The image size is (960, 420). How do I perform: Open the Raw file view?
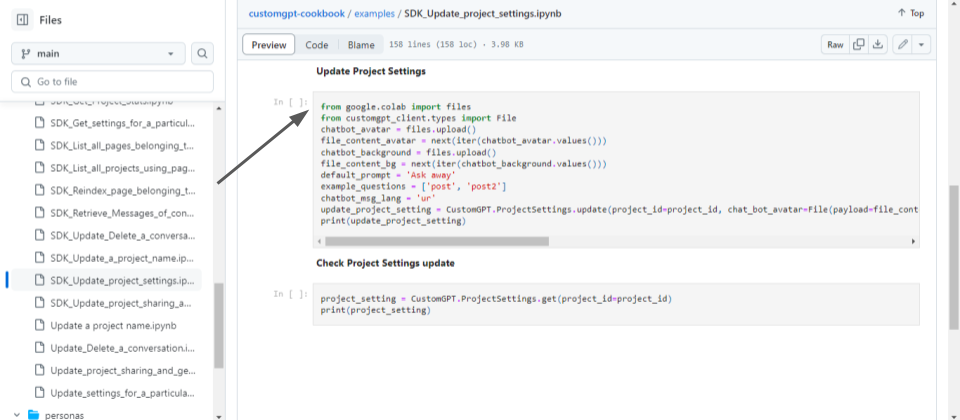835,45
